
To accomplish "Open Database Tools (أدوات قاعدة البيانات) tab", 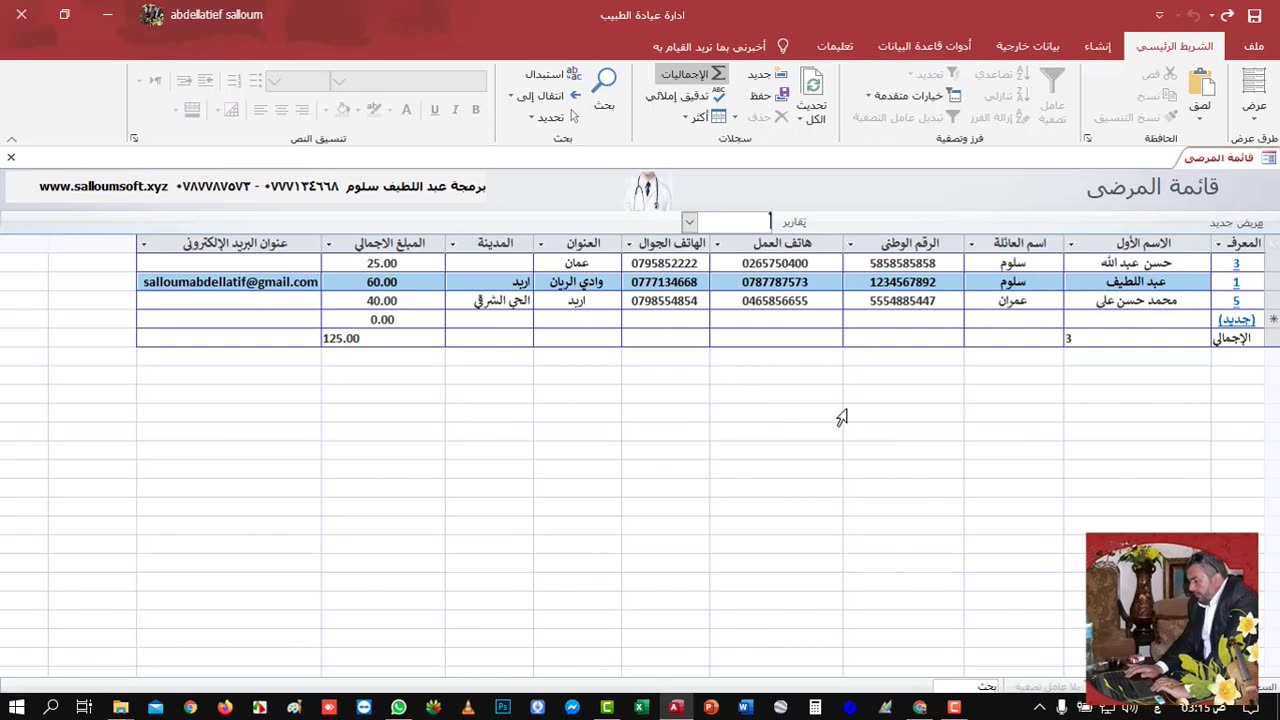I will pyautogui.click(x=924, y=46).
